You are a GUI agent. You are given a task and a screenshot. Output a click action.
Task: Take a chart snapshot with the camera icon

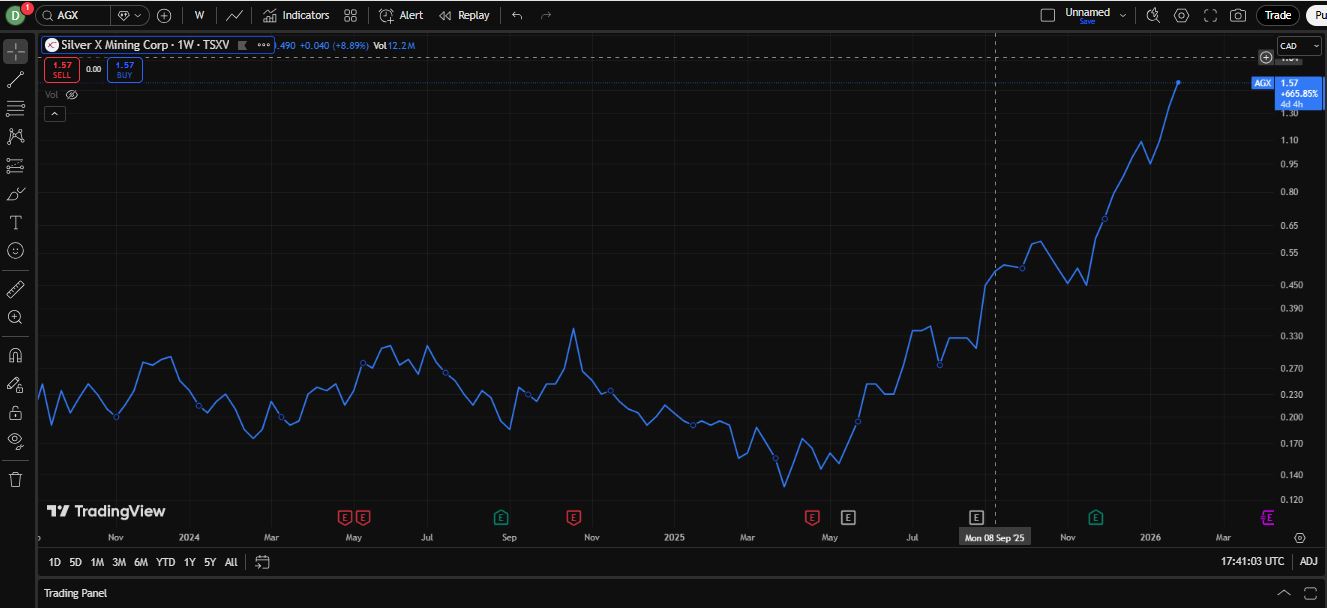coord(1238,15)
